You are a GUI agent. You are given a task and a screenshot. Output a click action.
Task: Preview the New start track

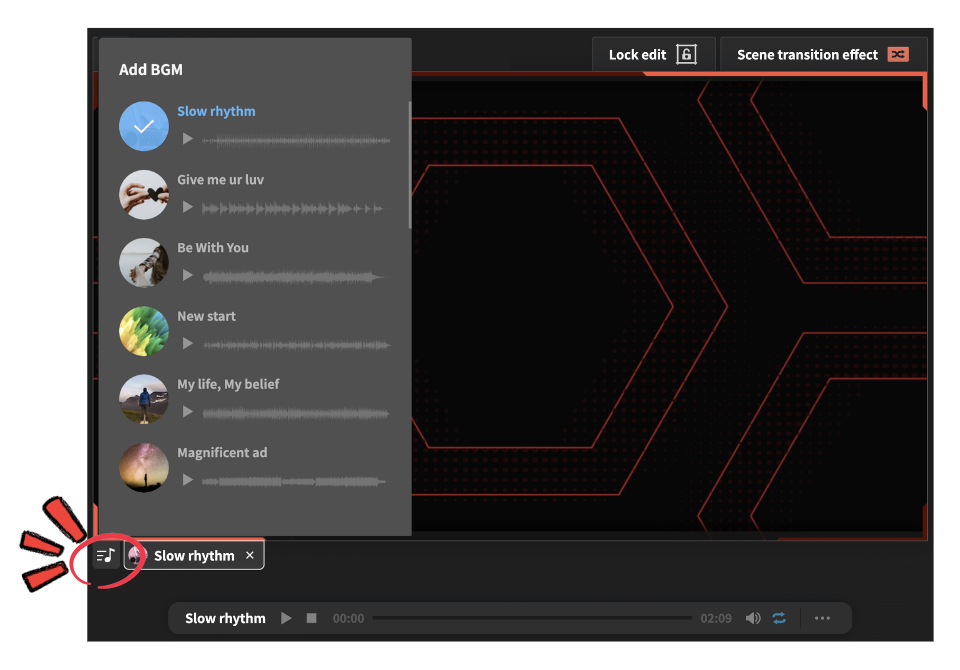pyautogui.click(x=188, y=344)
